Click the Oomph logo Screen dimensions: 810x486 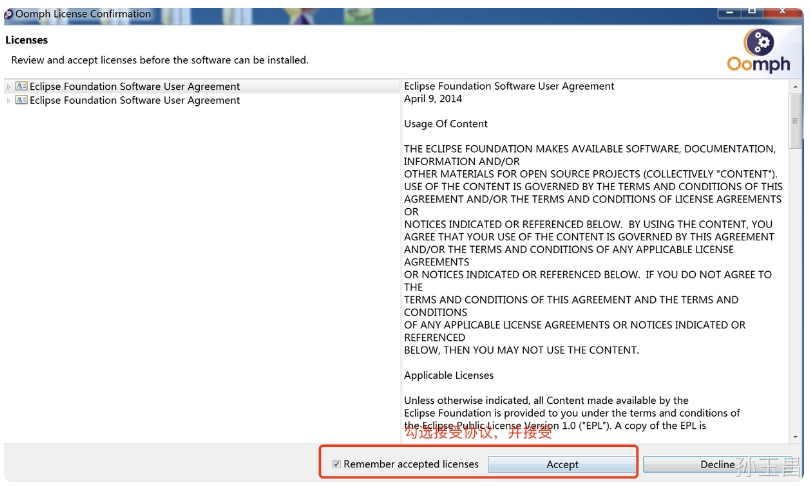tap(758, 51)
